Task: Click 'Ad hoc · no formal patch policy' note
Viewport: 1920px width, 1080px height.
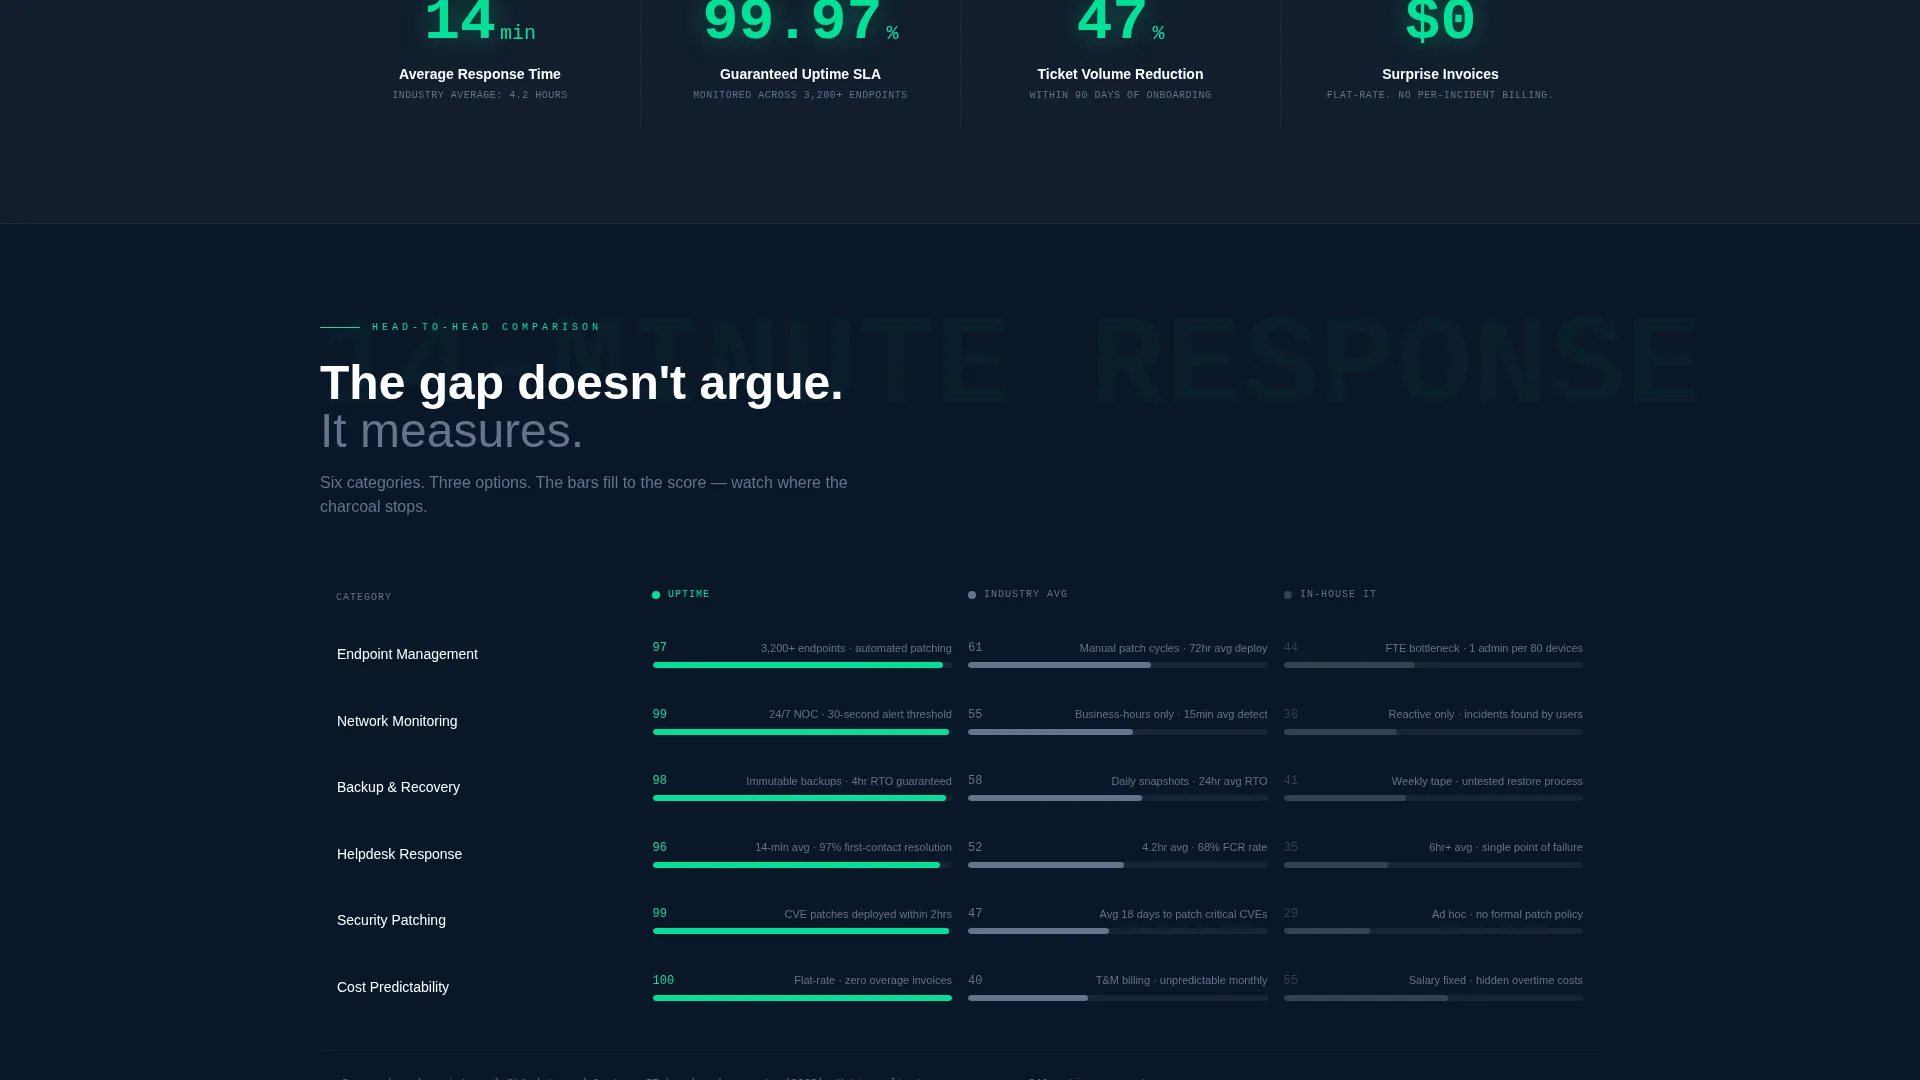Action: coord(1507,914)
